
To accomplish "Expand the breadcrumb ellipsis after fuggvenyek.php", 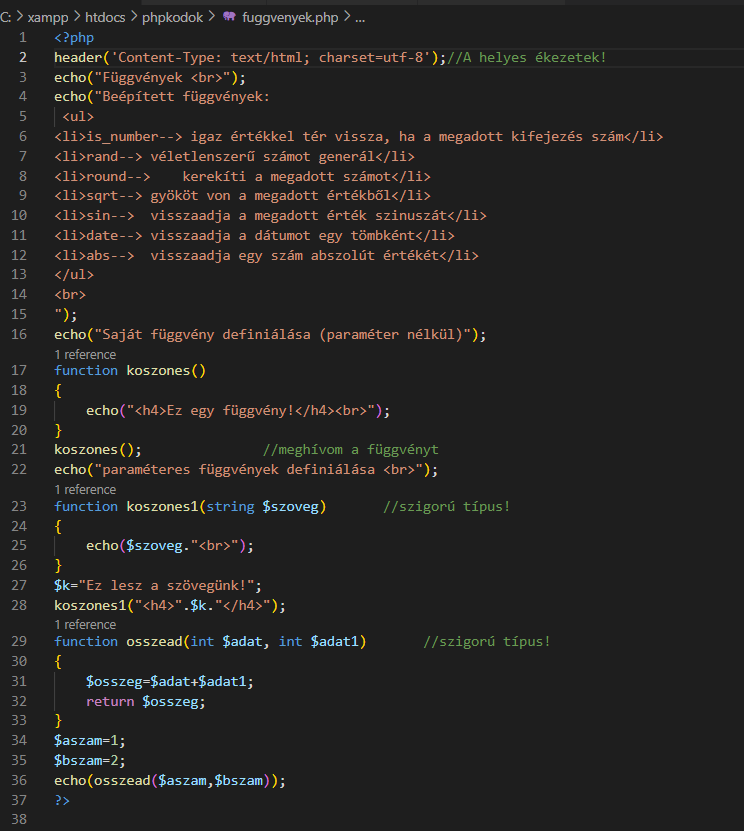I will (x=360, y=18).
